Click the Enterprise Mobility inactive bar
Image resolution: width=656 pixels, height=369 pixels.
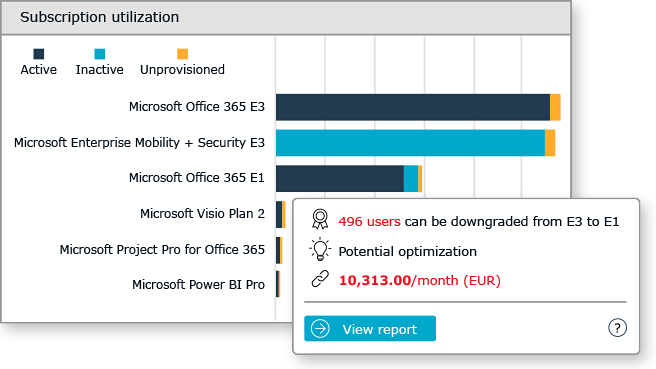coord(410,143)
